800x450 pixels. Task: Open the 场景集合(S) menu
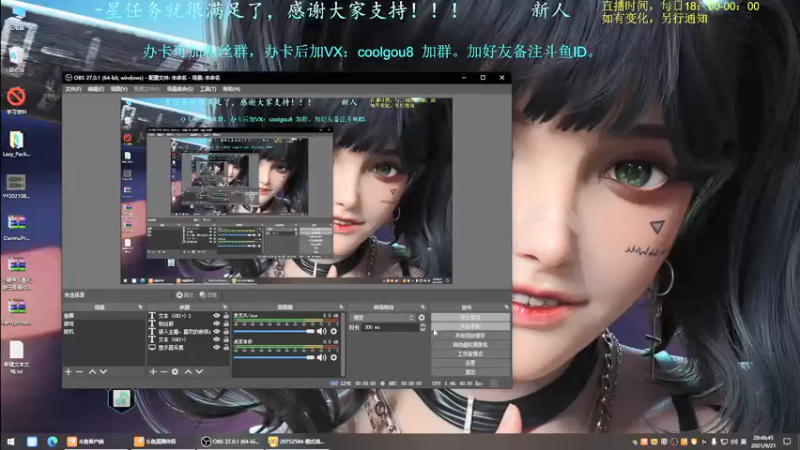click(x=180, y=89)
